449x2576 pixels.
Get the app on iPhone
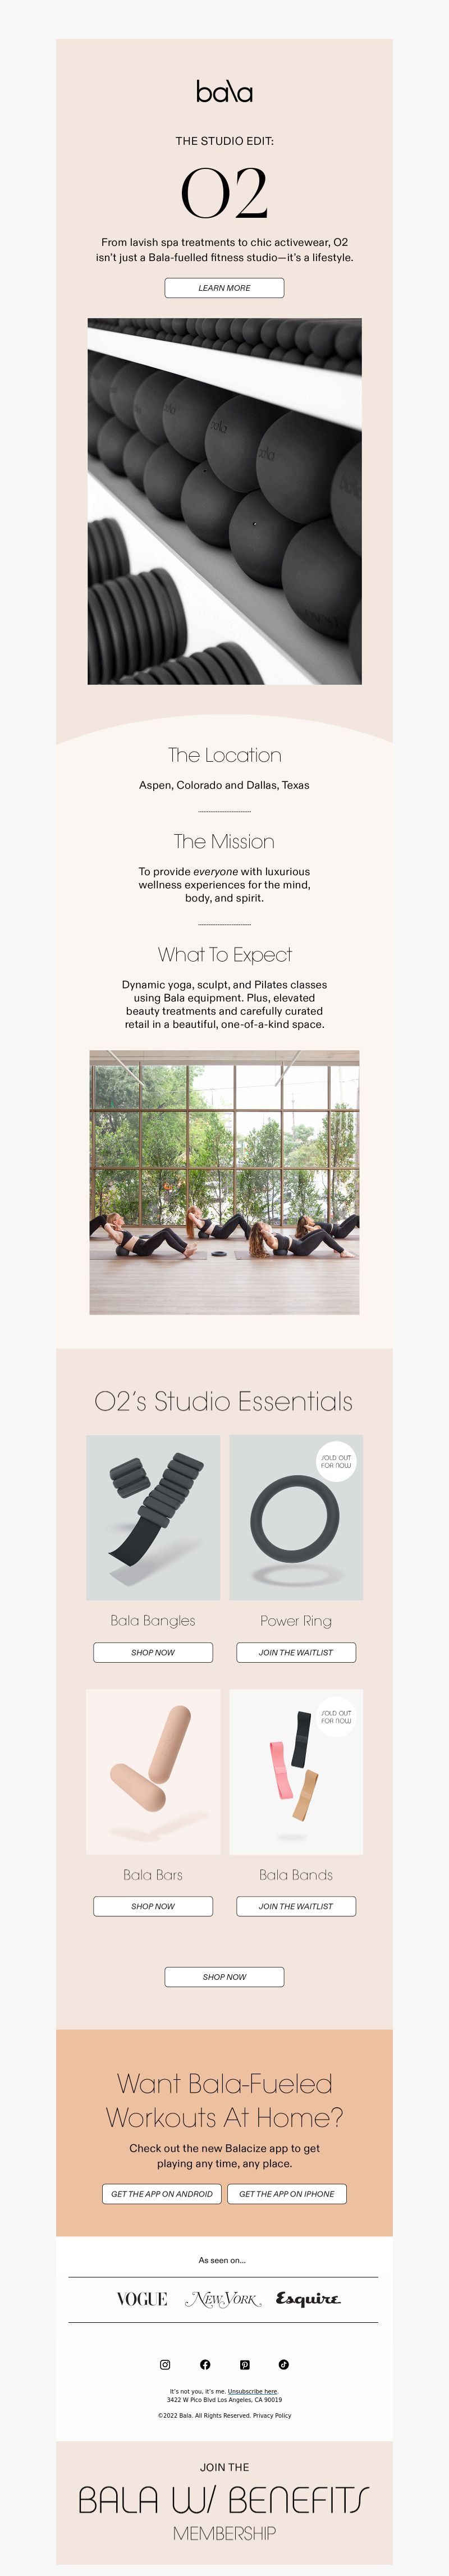click(x=287, y=2193)
